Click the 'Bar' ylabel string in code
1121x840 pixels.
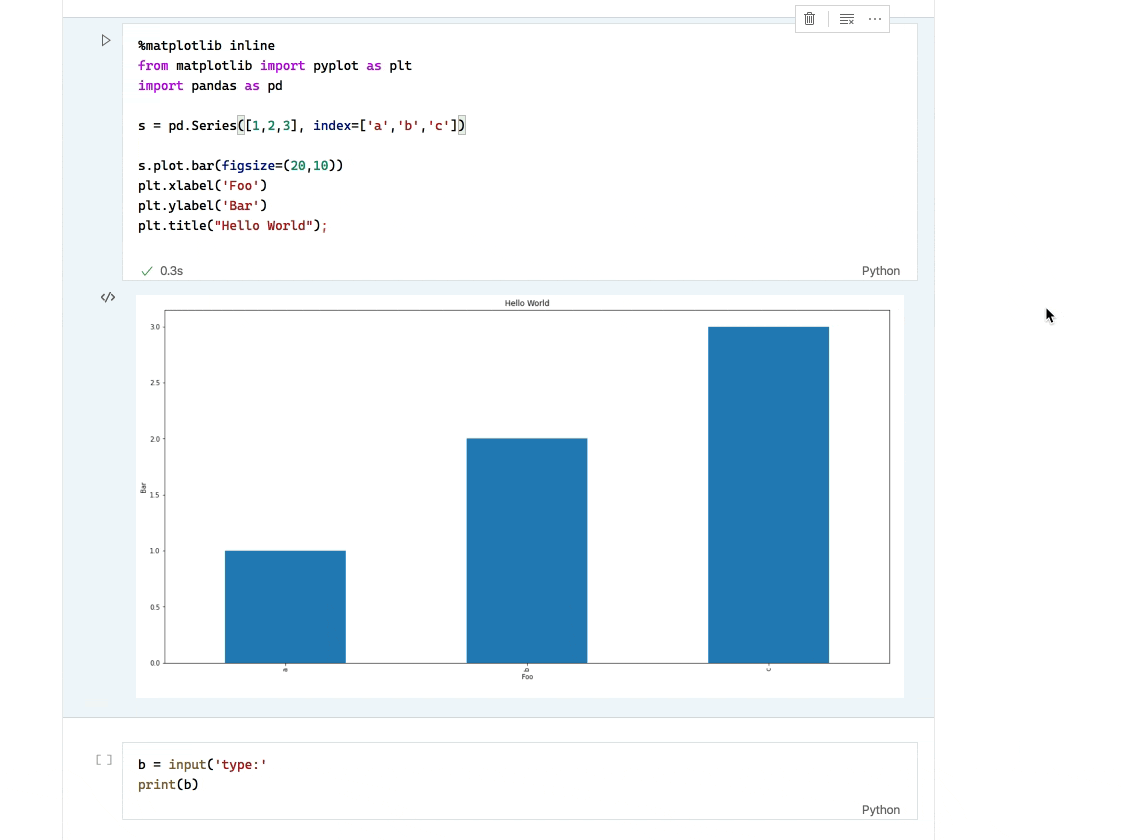click(x=240, y=205)
